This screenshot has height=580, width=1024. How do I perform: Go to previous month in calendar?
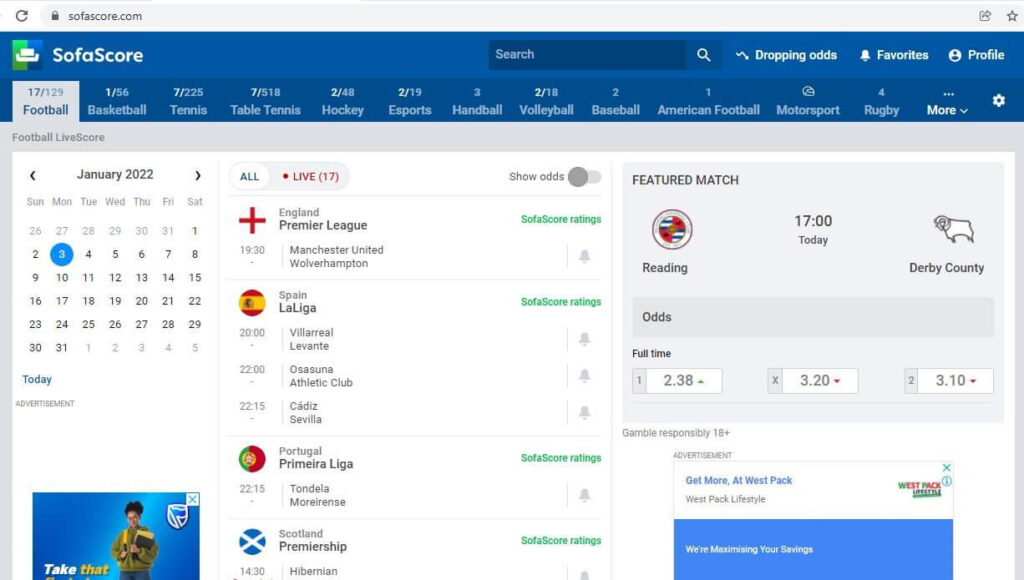[x=33, y=174]
